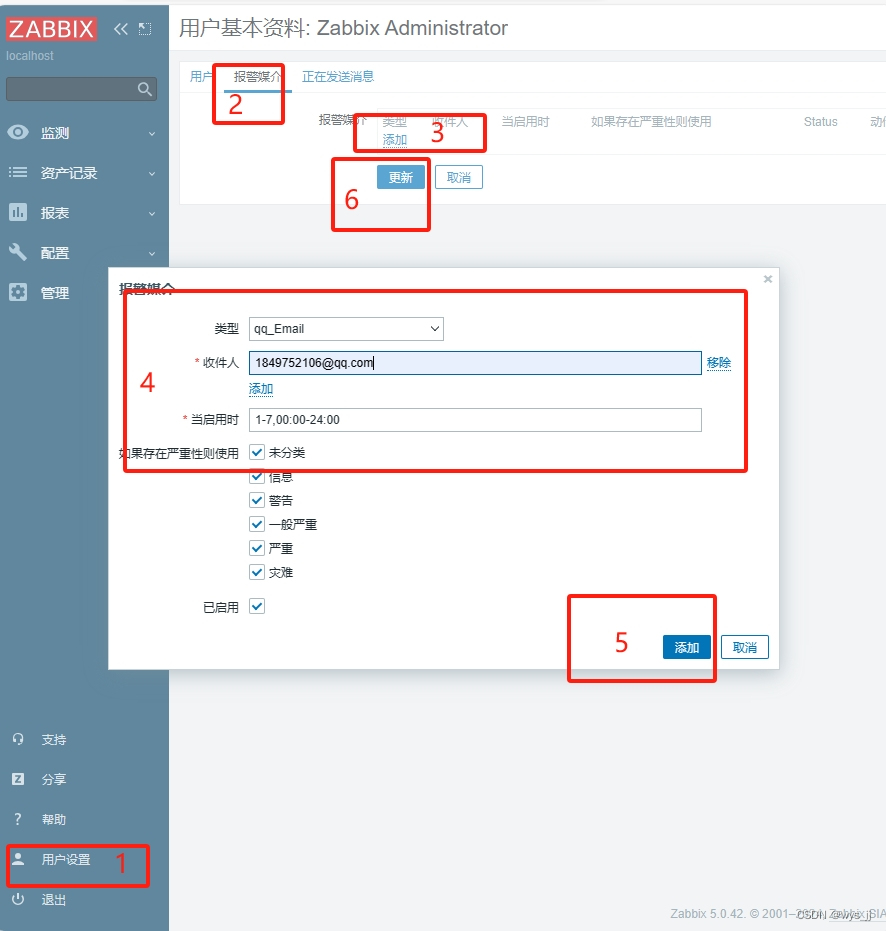
Task: Click the 帮助 question mark icon
Action: (x=18, y=819)
